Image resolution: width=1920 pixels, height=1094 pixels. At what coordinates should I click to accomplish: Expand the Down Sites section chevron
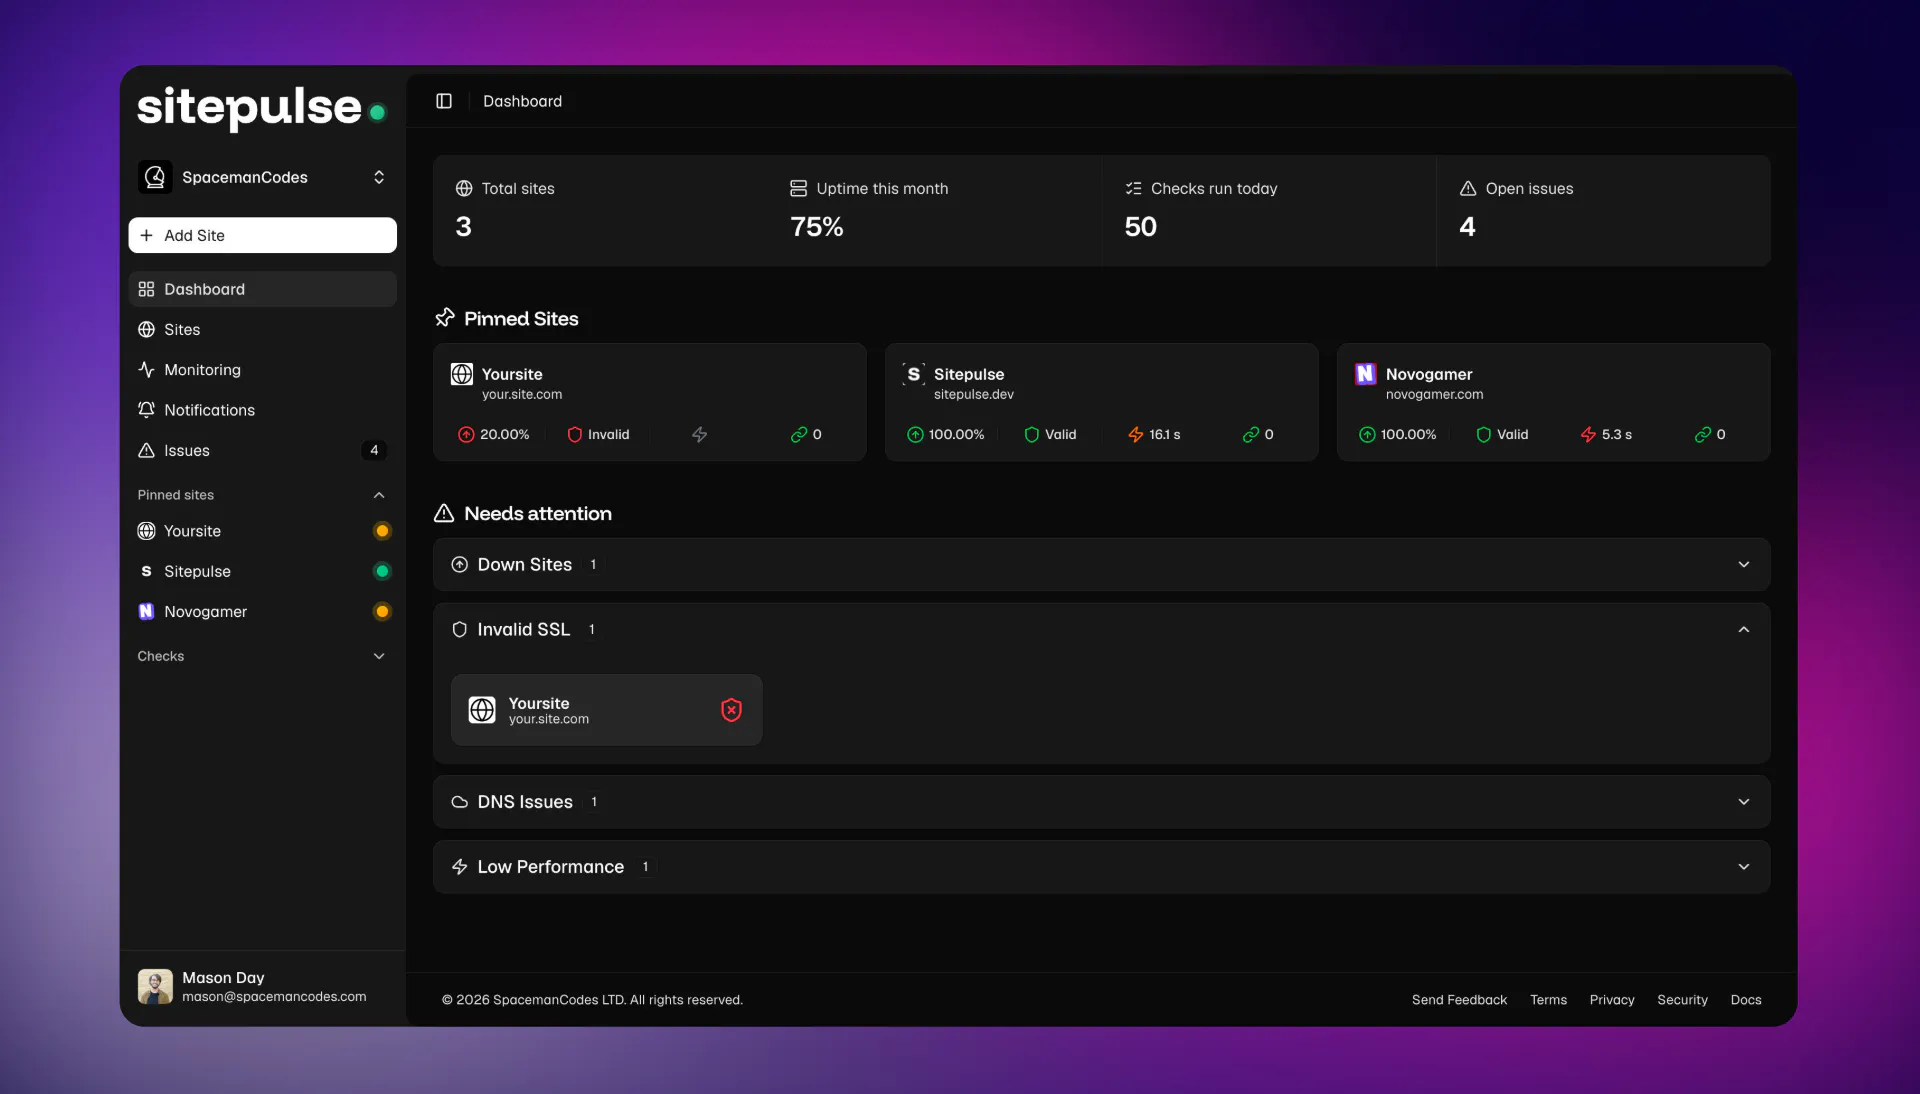(x=1744, y=564)
